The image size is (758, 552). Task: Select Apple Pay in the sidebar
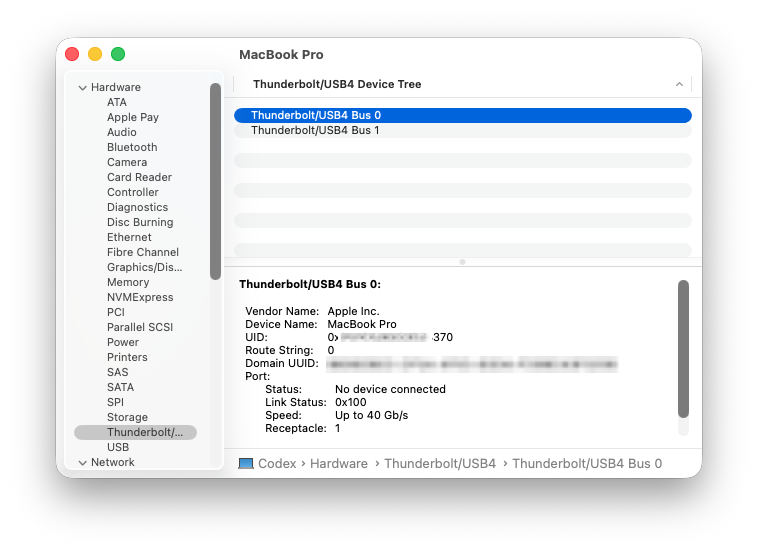[133, 117]
